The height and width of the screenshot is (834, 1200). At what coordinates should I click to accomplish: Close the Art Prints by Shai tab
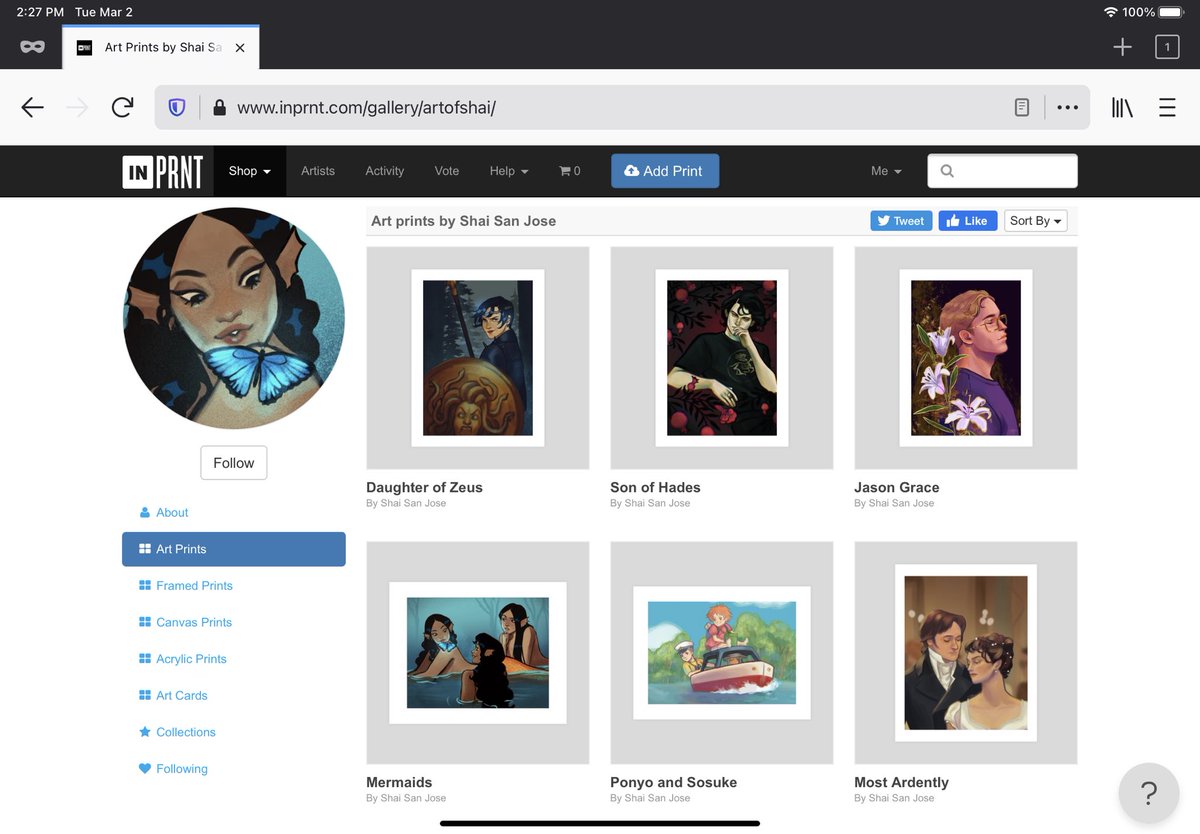coord(240,48)
